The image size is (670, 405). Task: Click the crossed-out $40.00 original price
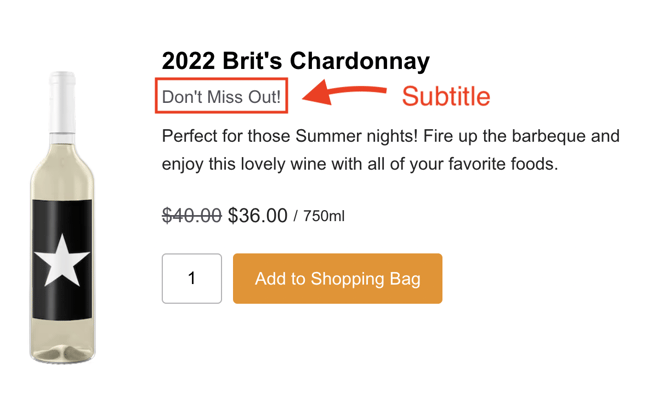click(x=191, y=215)
